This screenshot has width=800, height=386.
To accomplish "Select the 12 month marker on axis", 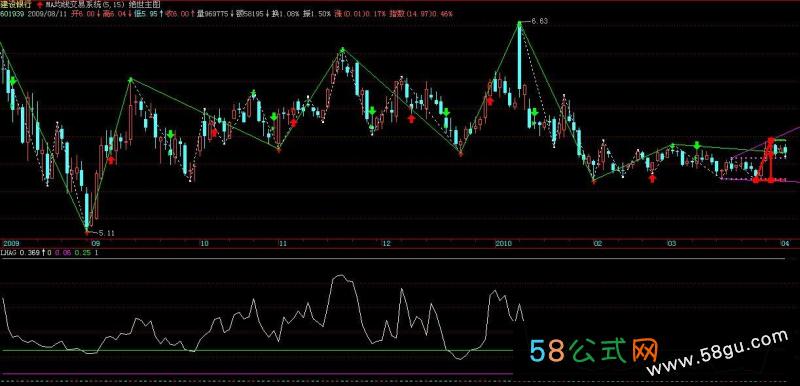I will pyautogui.click(x=386, y=244).
